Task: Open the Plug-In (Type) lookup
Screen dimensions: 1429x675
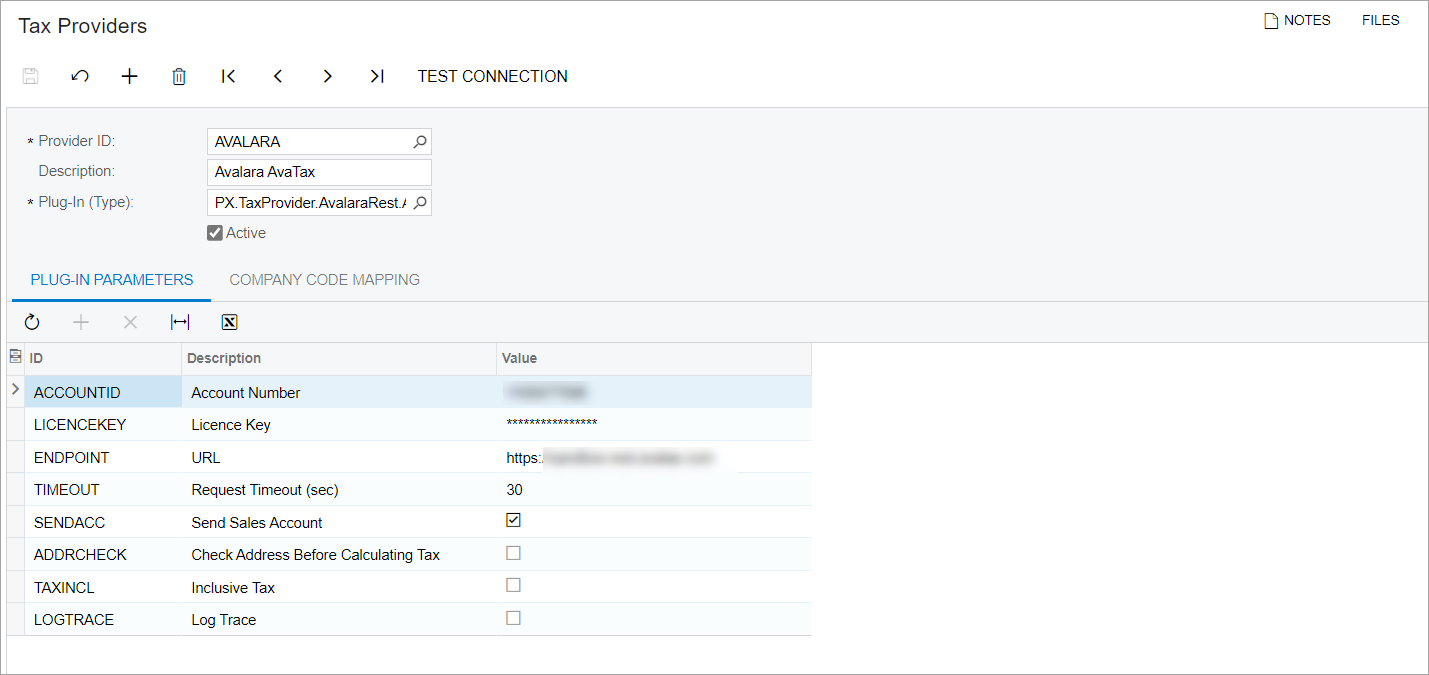Action: pyautogui.click(x=420, y=203)
